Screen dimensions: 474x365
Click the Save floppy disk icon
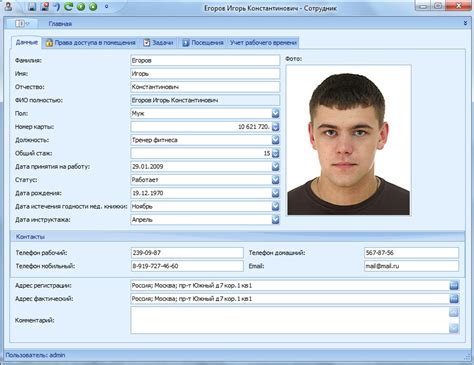(32, 7)
